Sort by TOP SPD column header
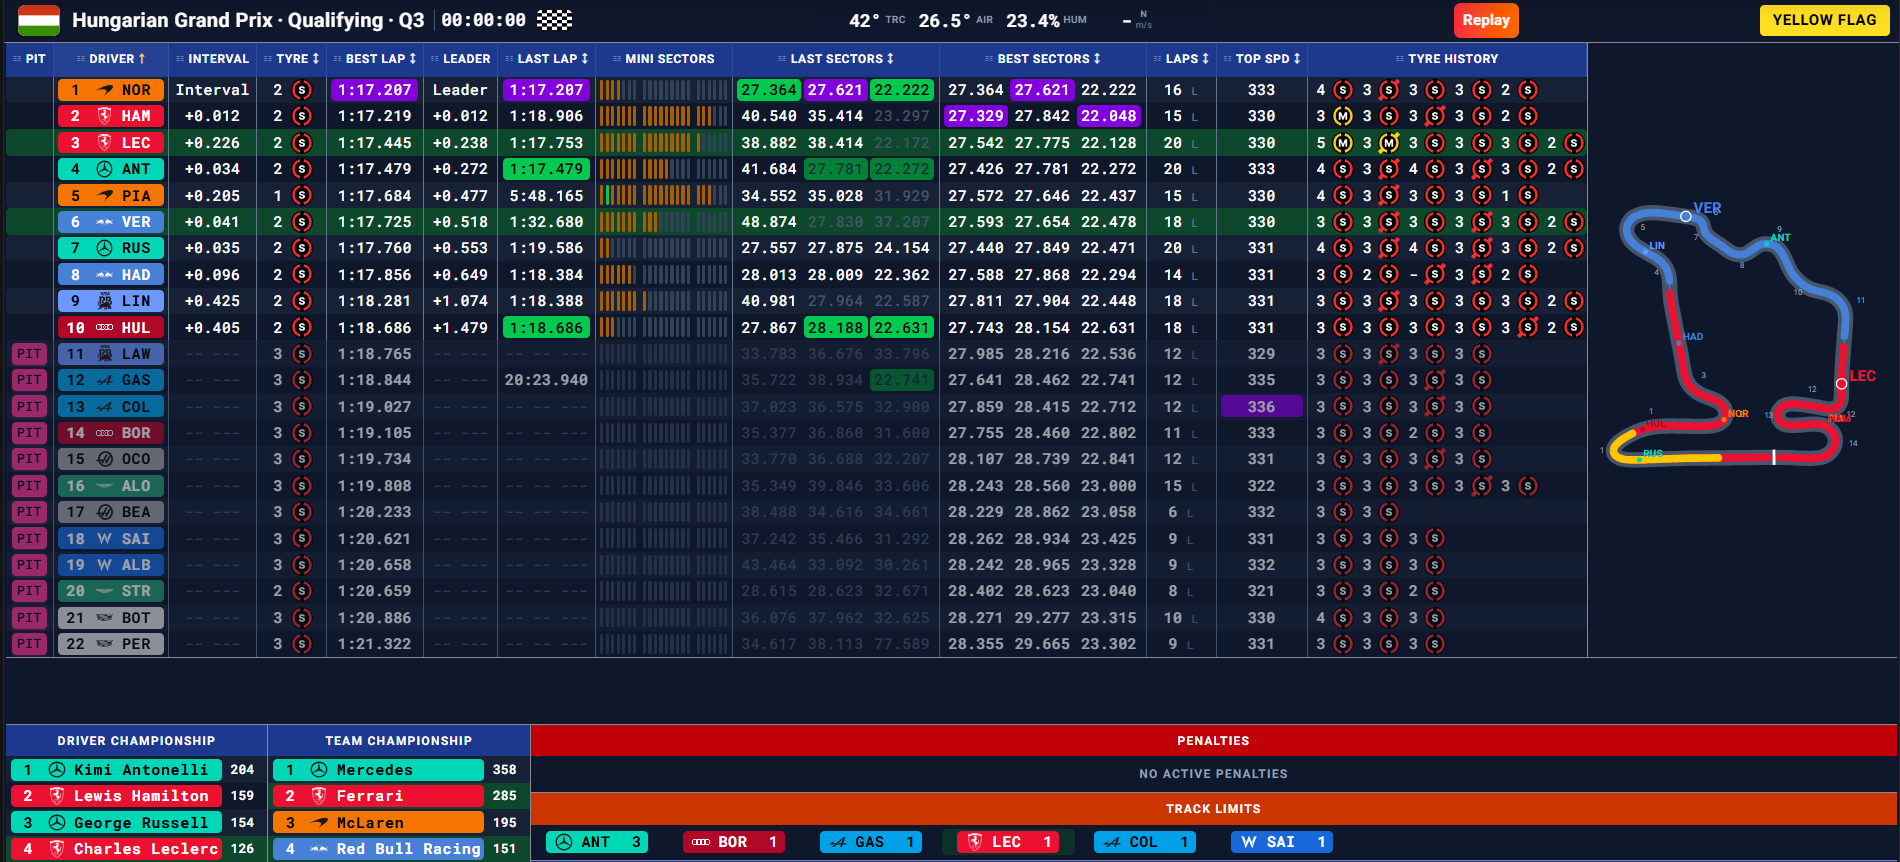The image size is (1900, 862). (x=1262, y=59)
